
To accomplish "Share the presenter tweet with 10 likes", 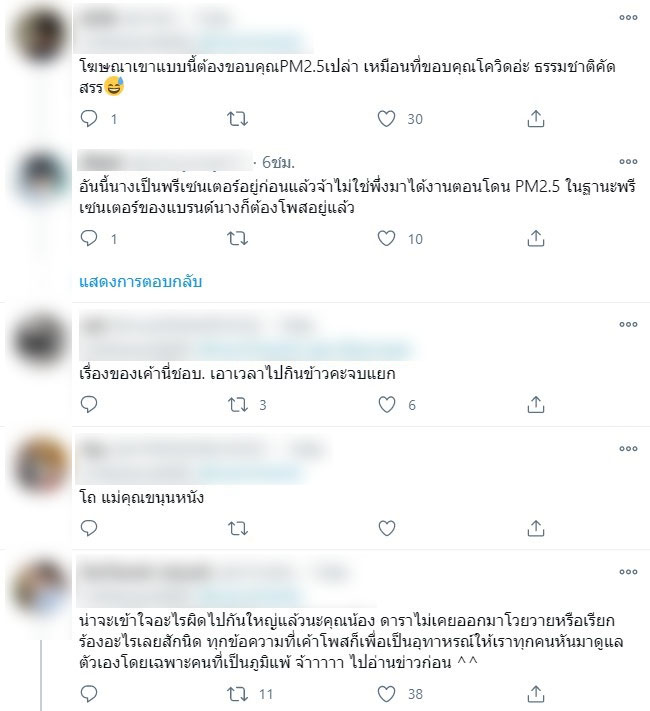I will (536, 238).
